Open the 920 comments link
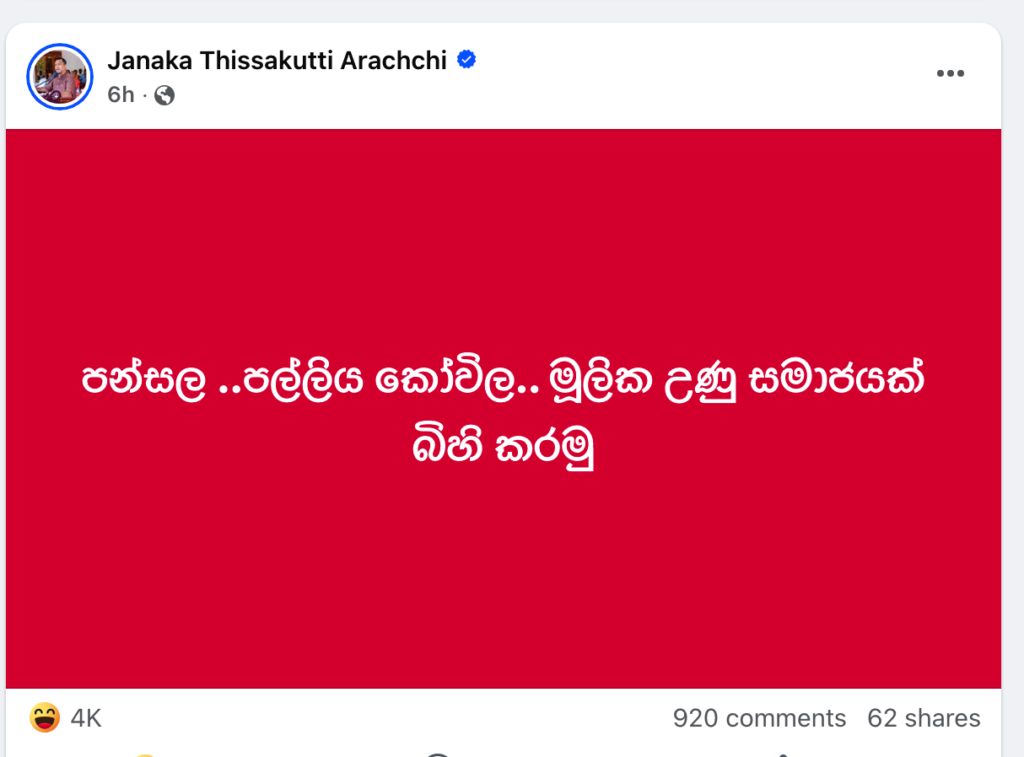This screenshot has width=1024, height=757. click(x=759, y=718)
